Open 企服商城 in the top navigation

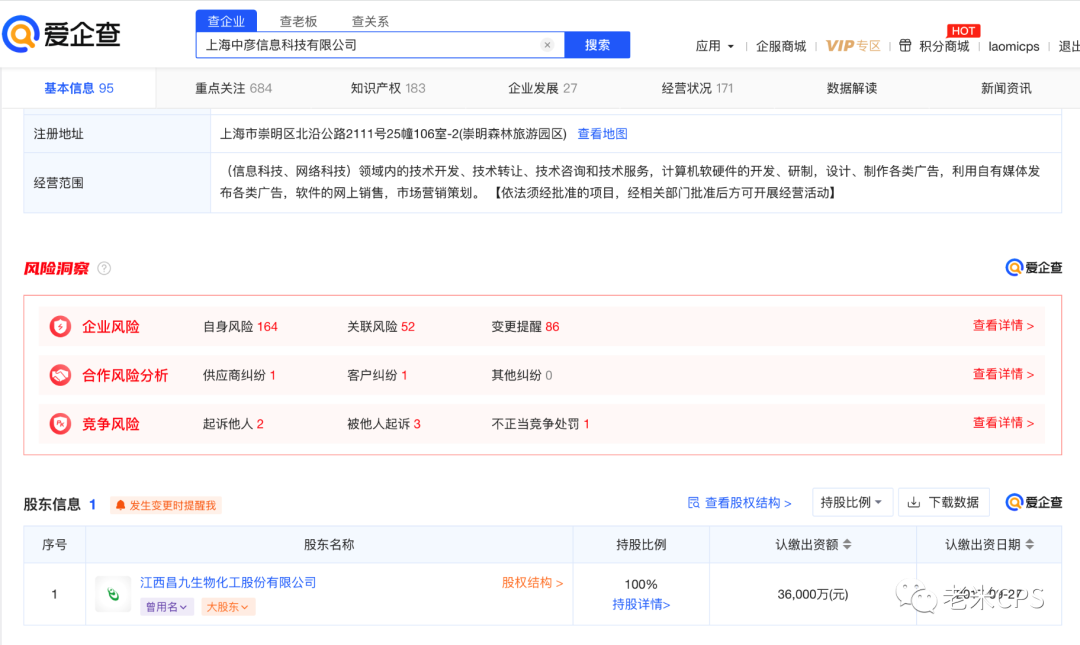tap(781, 46)
